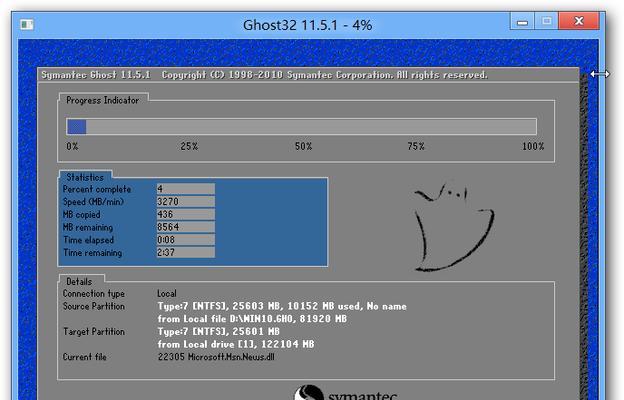Click the source line with 10152 MB used

[x=282, y=306]
